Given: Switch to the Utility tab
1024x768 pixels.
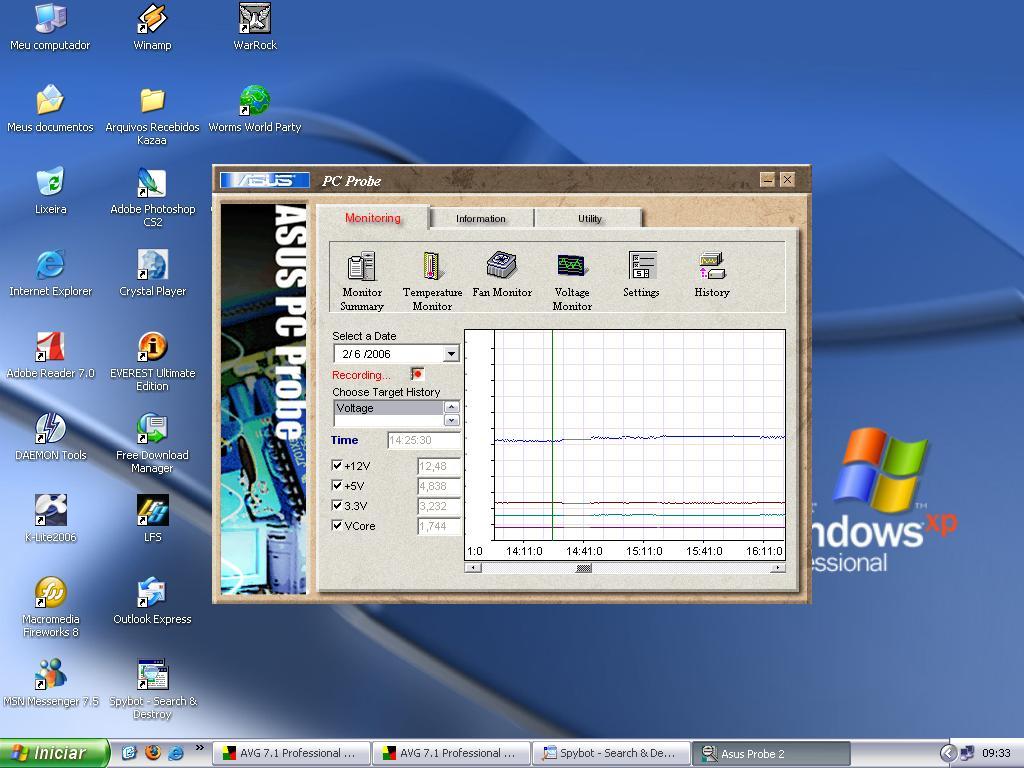Looking at the screenshot, I should (589, 219).
